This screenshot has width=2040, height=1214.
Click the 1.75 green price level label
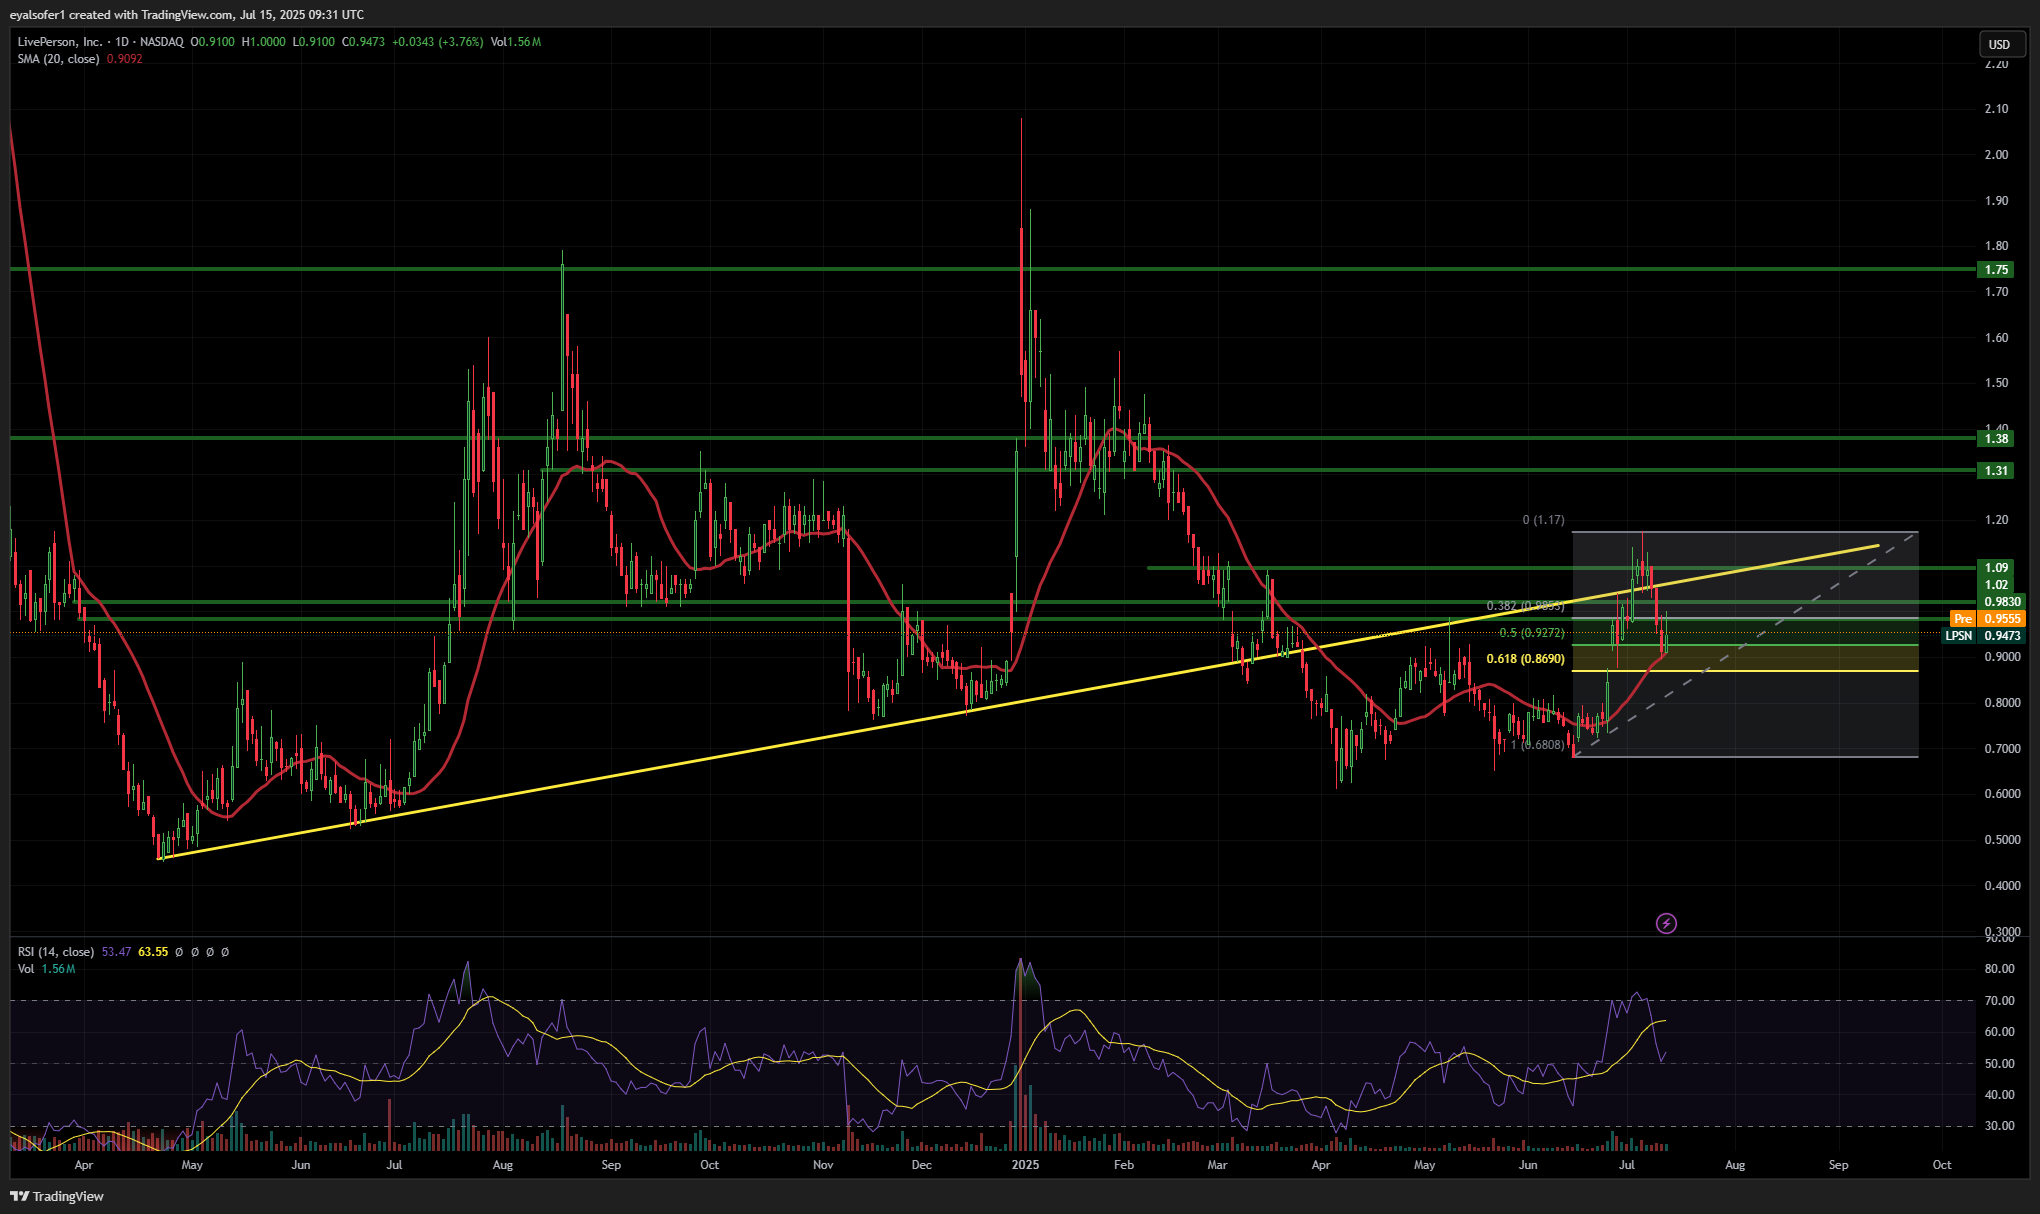click(1996, 270)
